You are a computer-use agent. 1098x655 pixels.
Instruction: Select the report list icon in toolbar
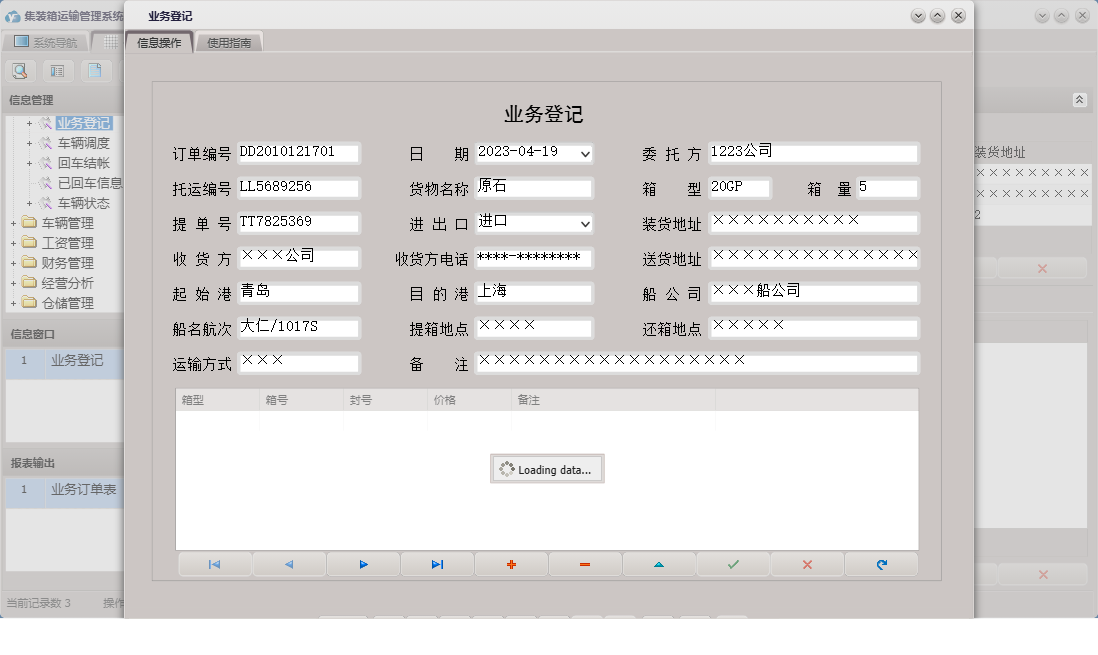coord(58,70)
